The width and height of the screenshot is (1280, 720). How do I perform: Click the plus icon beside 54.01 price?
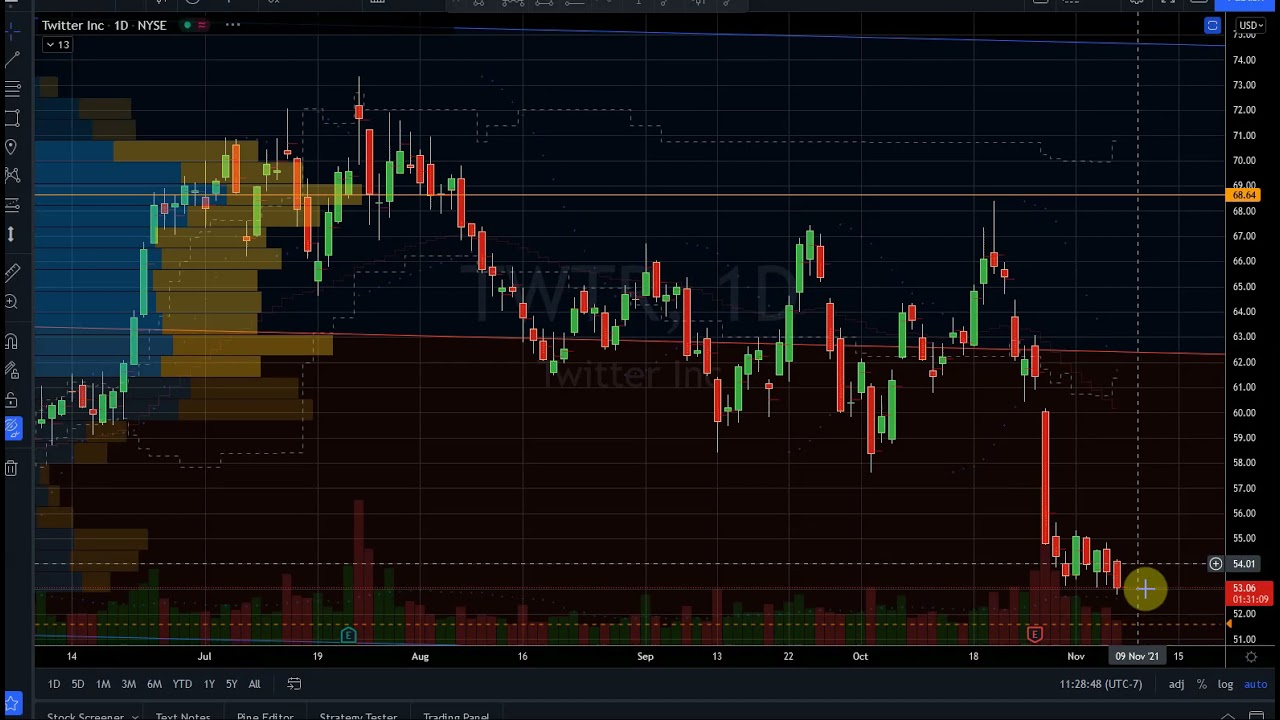(x=1215, y=564)
